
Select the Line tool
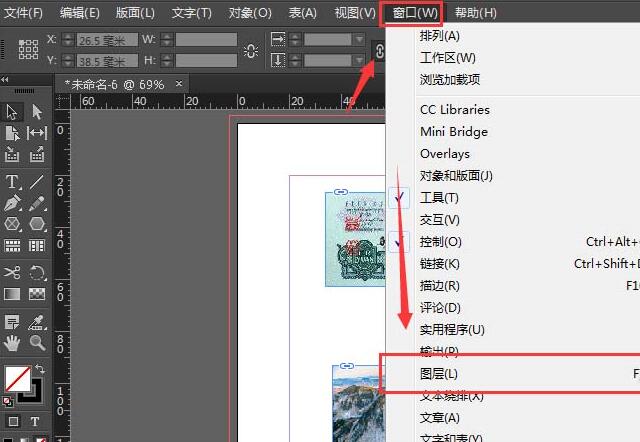tap(37, 182)
